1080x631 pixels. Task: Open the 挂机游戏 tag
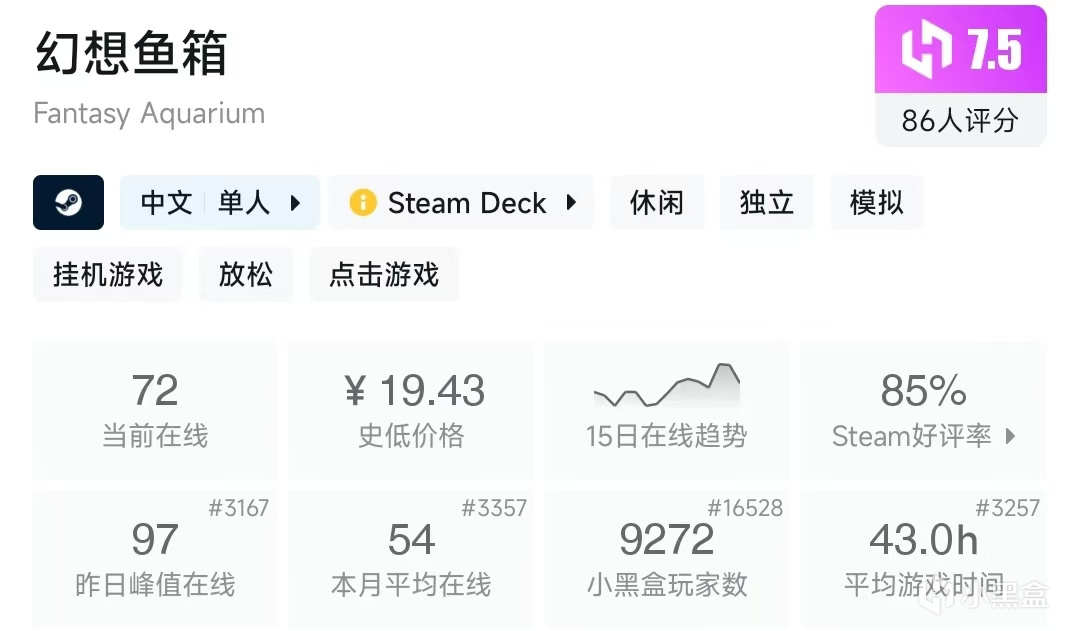(x=108, y=275)
